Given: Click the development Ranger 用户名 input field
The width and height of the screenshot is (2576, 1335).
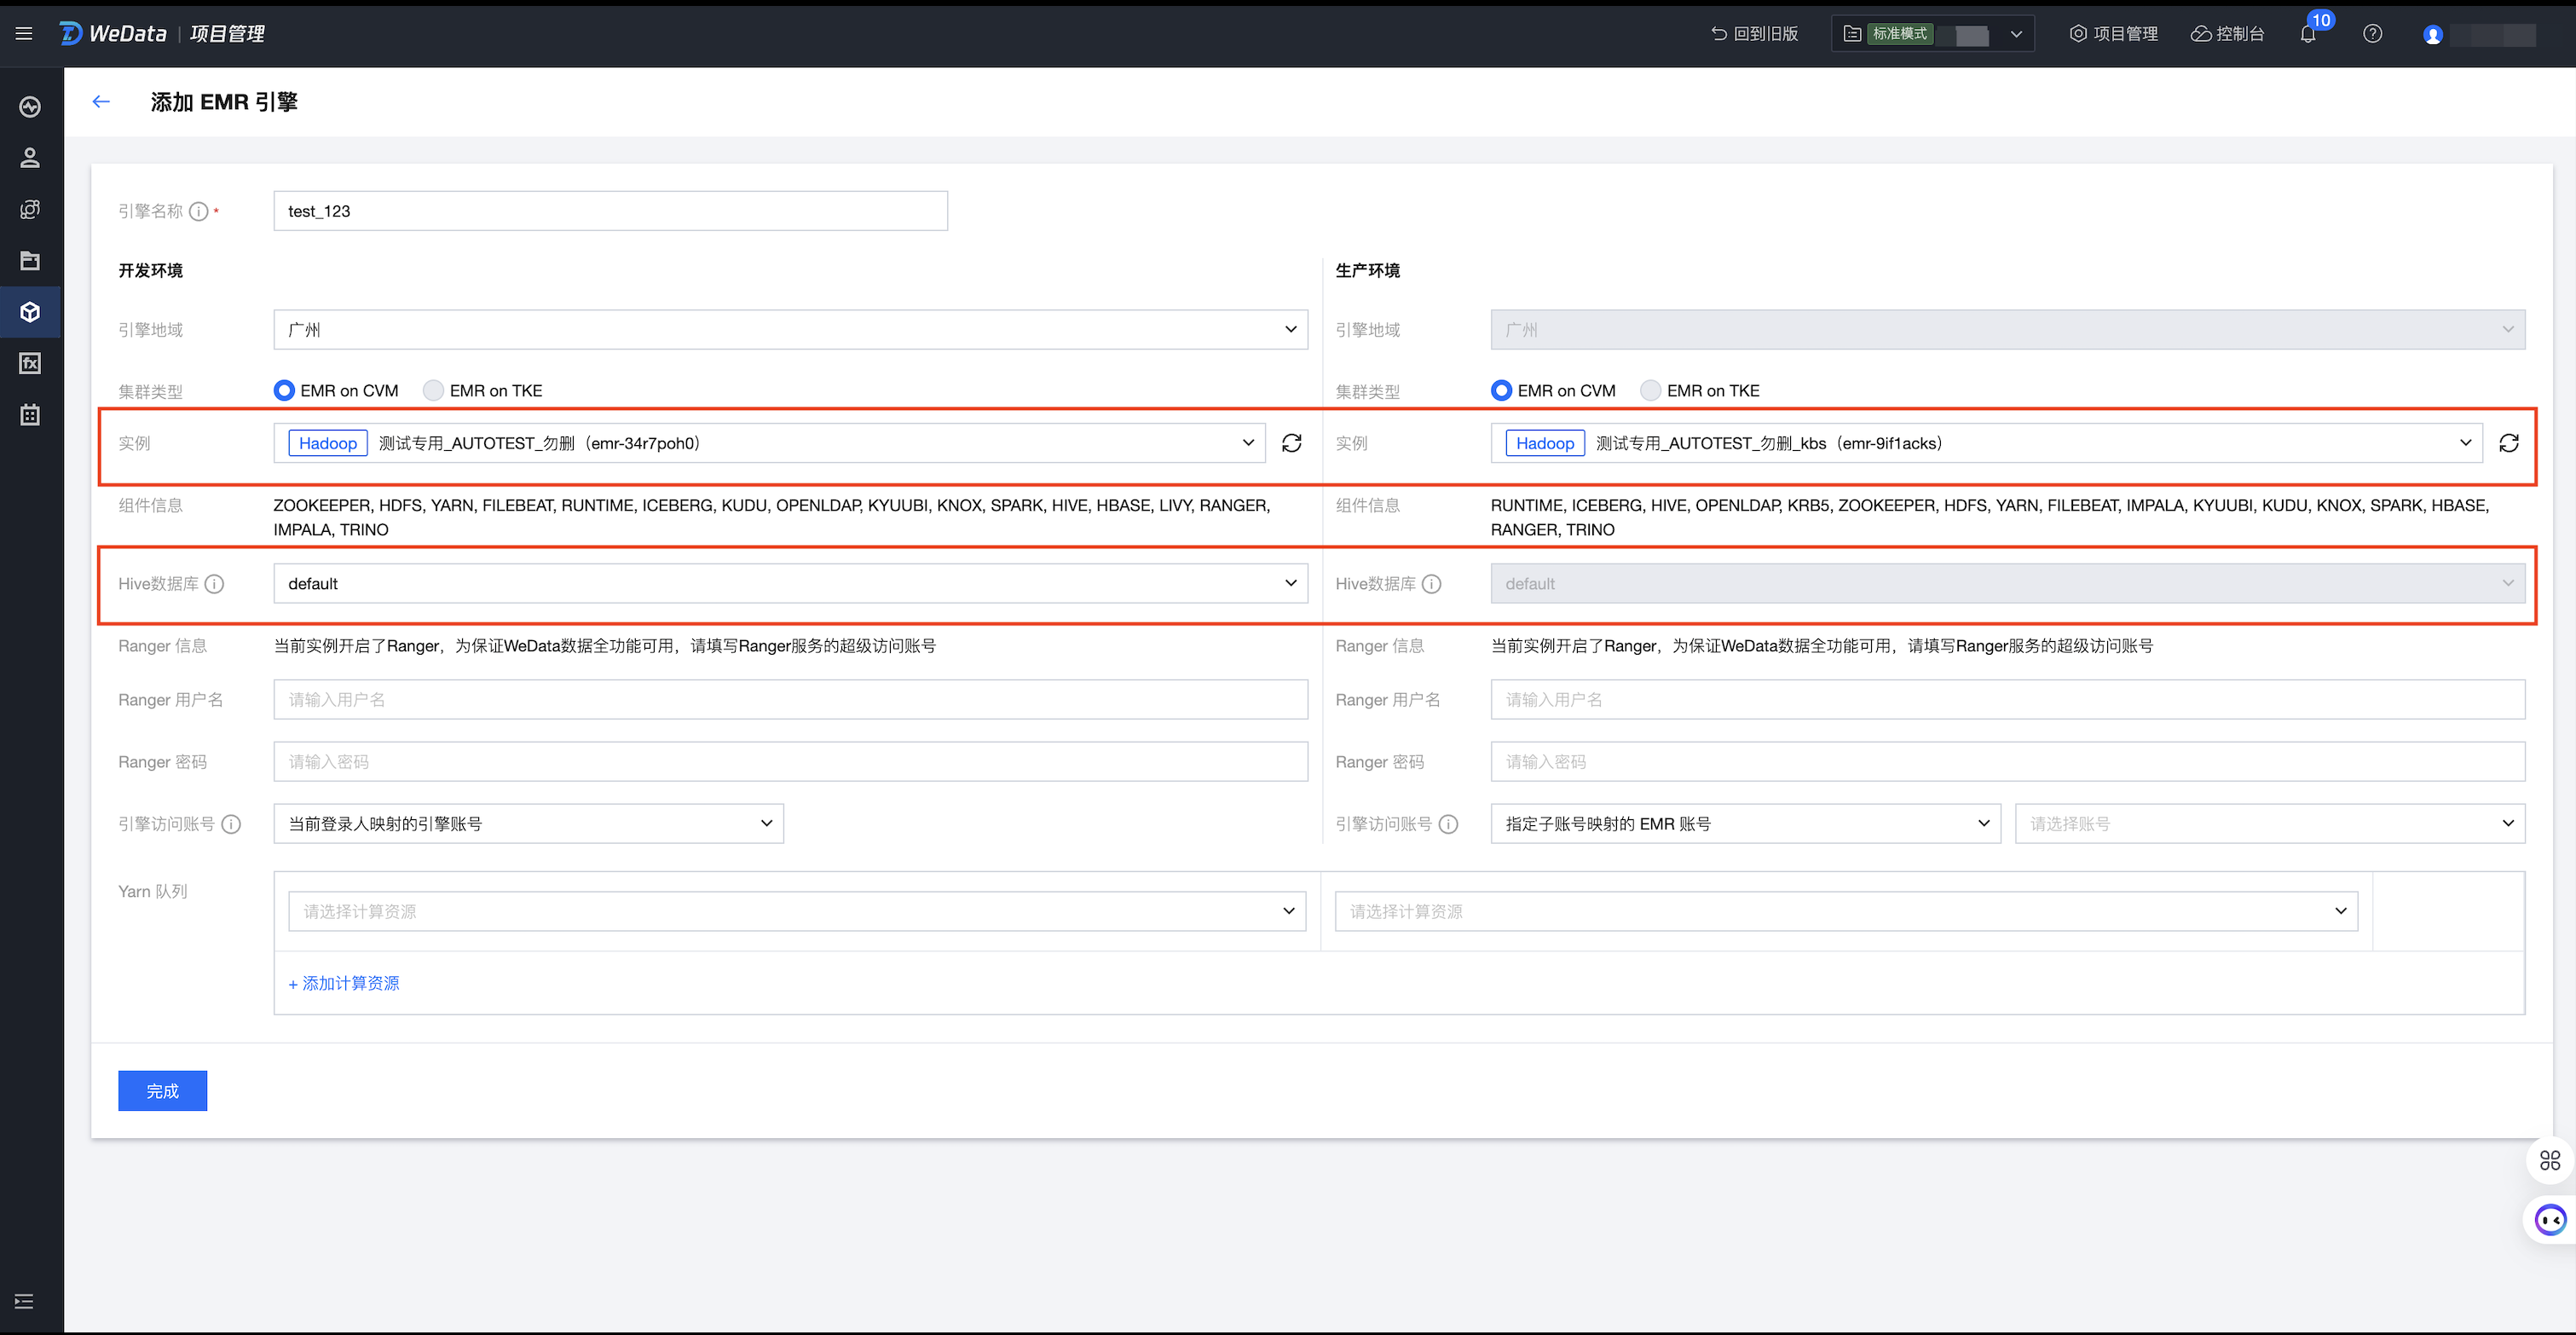Looking at the screenshot, I should tap(790, 700).
